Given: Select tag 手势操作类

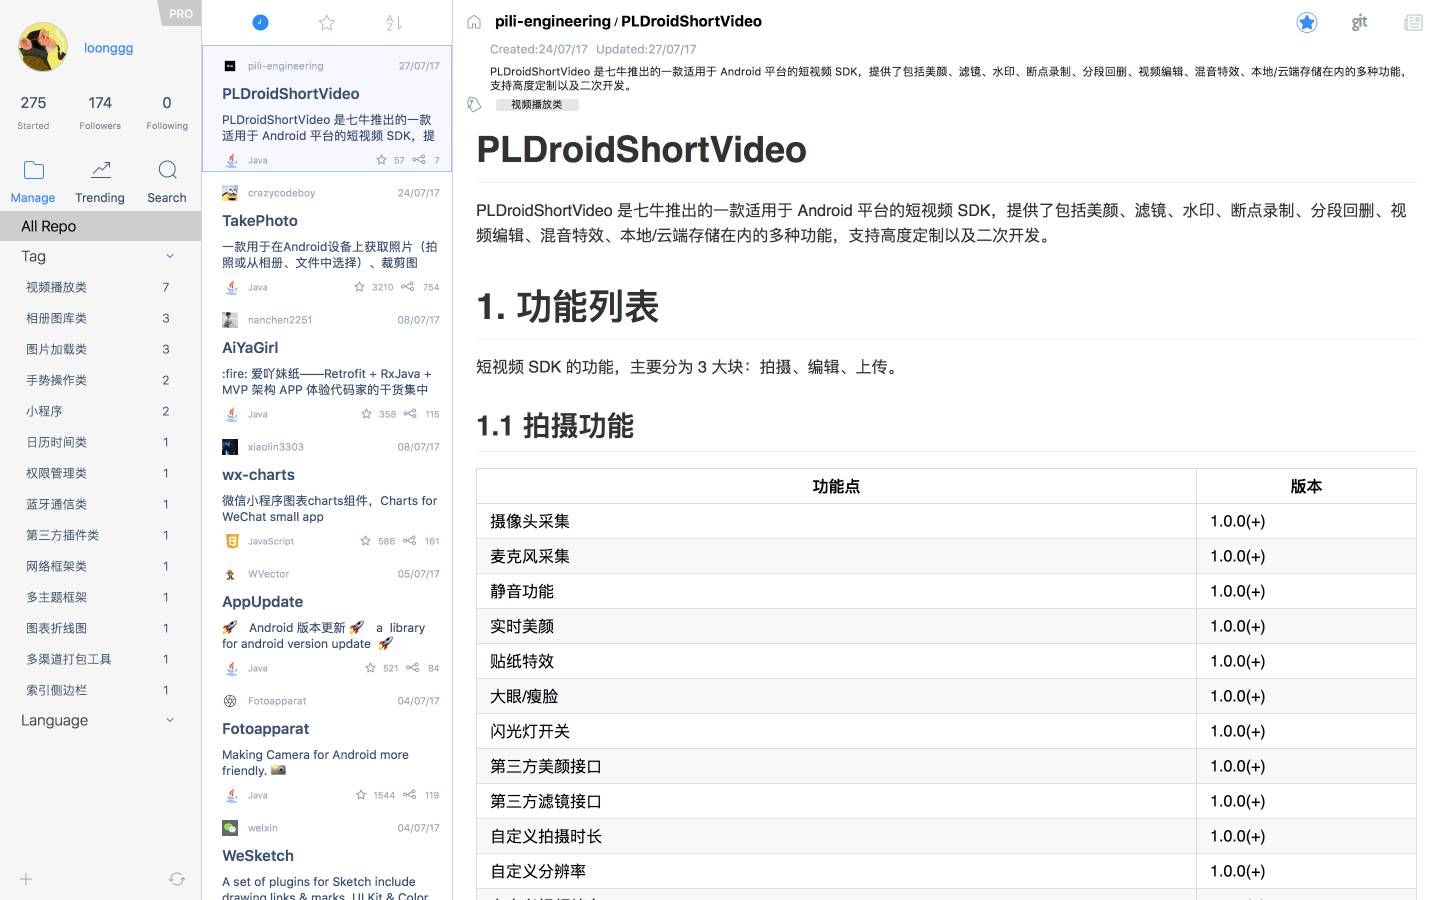Looking at the screenshot, I should click(100, 380).
